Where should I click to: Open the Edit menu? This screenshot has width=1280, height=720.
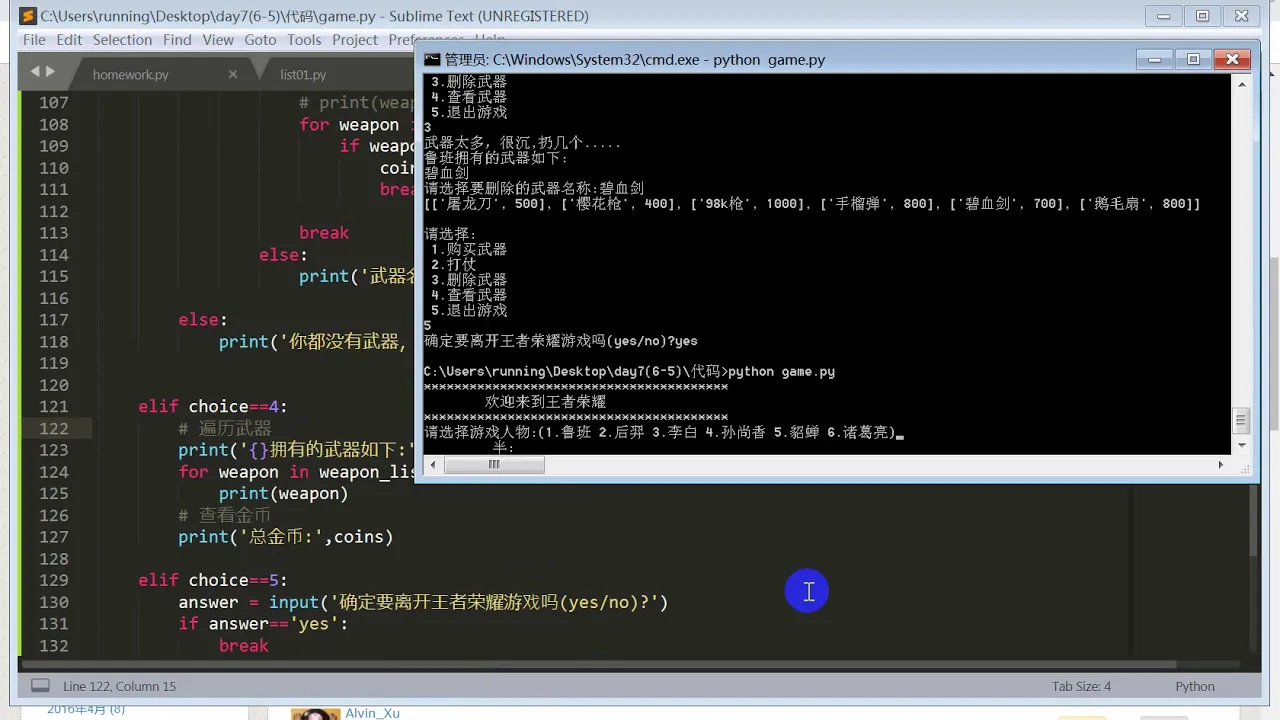point(69,40)
